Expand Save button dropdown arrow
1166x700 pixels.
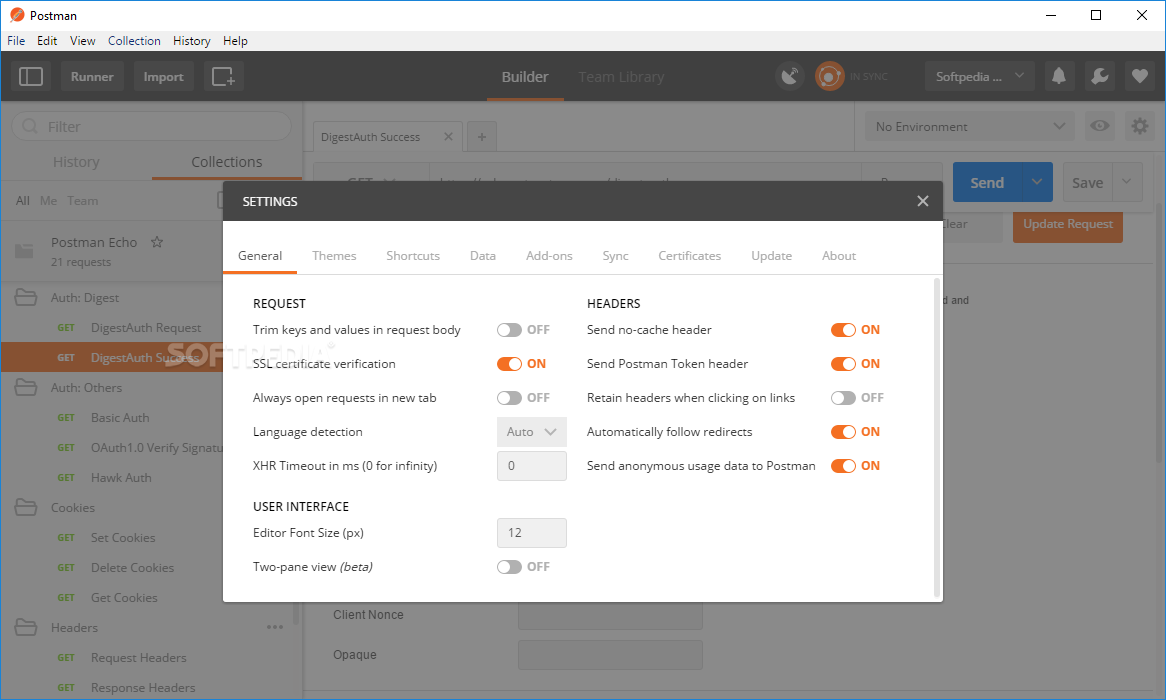pos(1127,182)
